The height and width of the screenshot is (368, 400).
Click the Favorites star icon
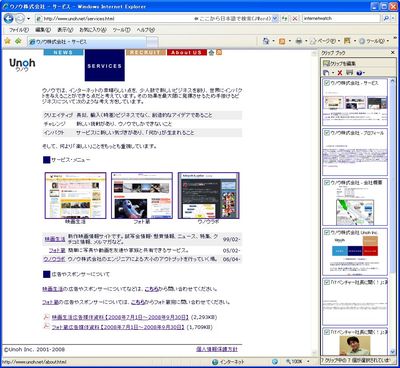tap(8, 41)
